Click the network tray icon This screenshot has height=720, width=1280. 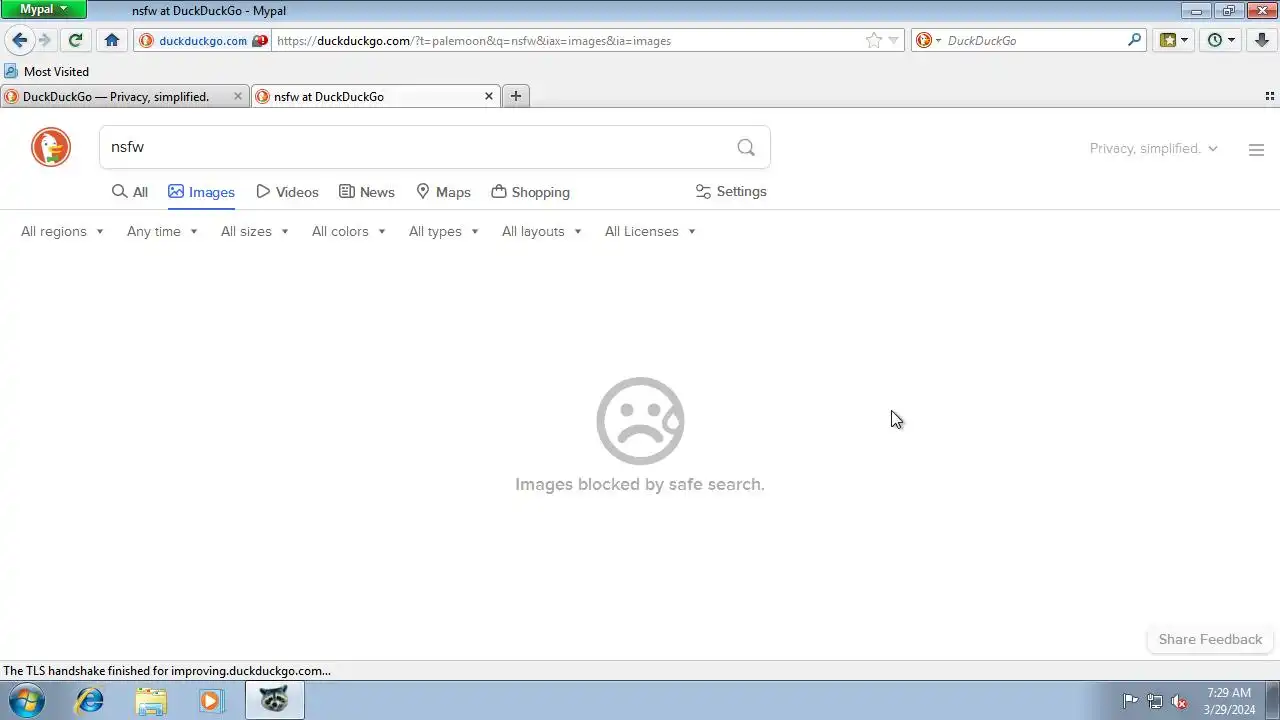(x=1155, y=701)
